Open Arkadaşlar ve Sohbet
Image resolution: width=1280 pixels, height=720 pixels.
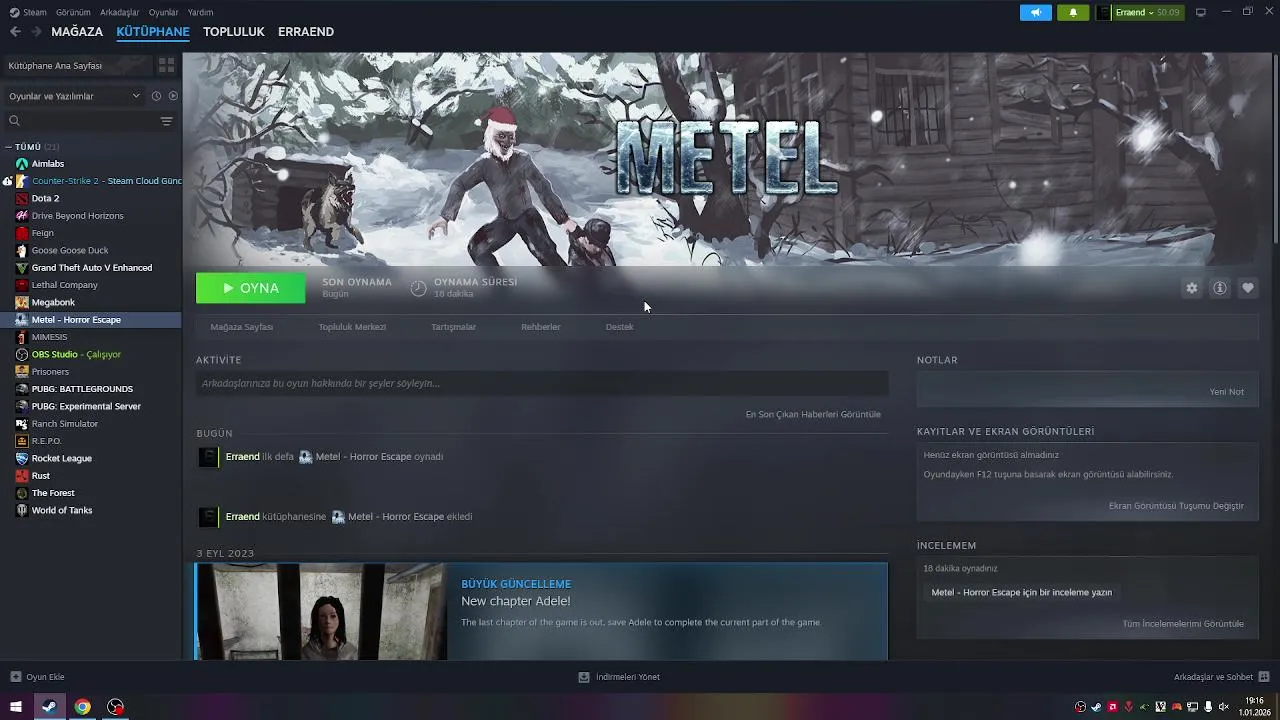(x=1221, y=677)
